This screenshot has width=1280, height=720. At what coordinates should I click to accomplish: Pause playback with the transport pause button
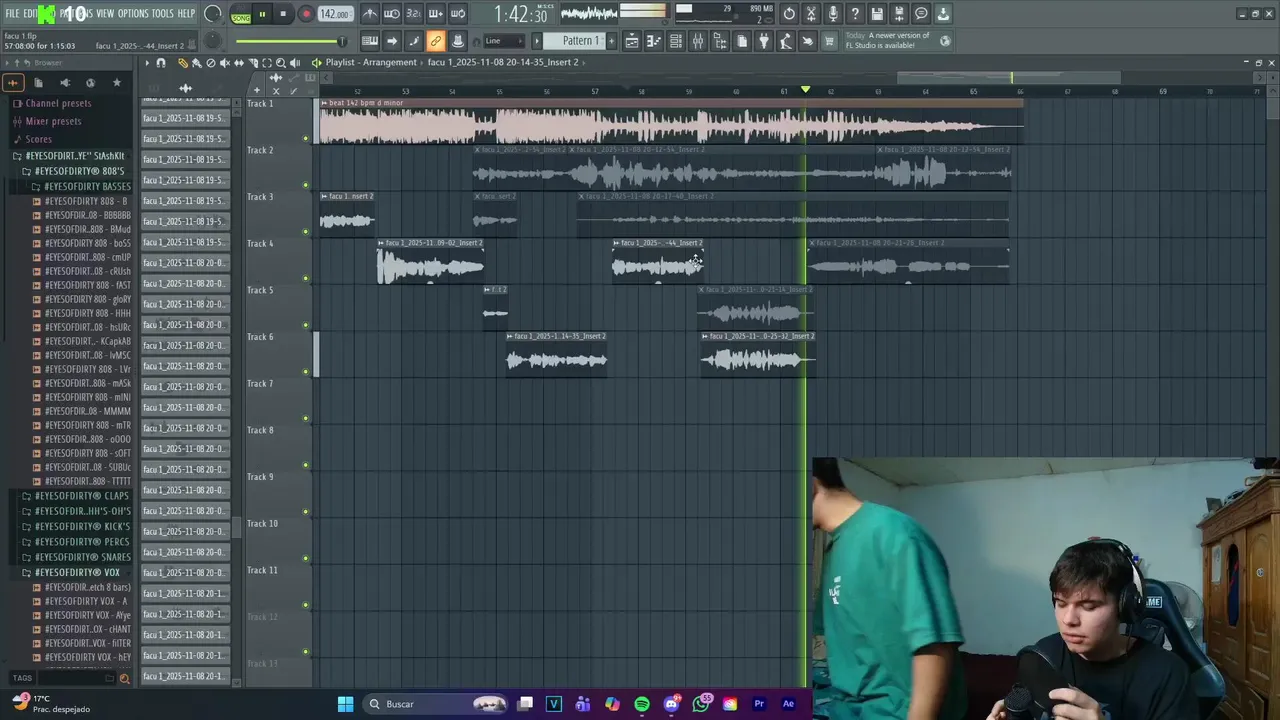263,14
